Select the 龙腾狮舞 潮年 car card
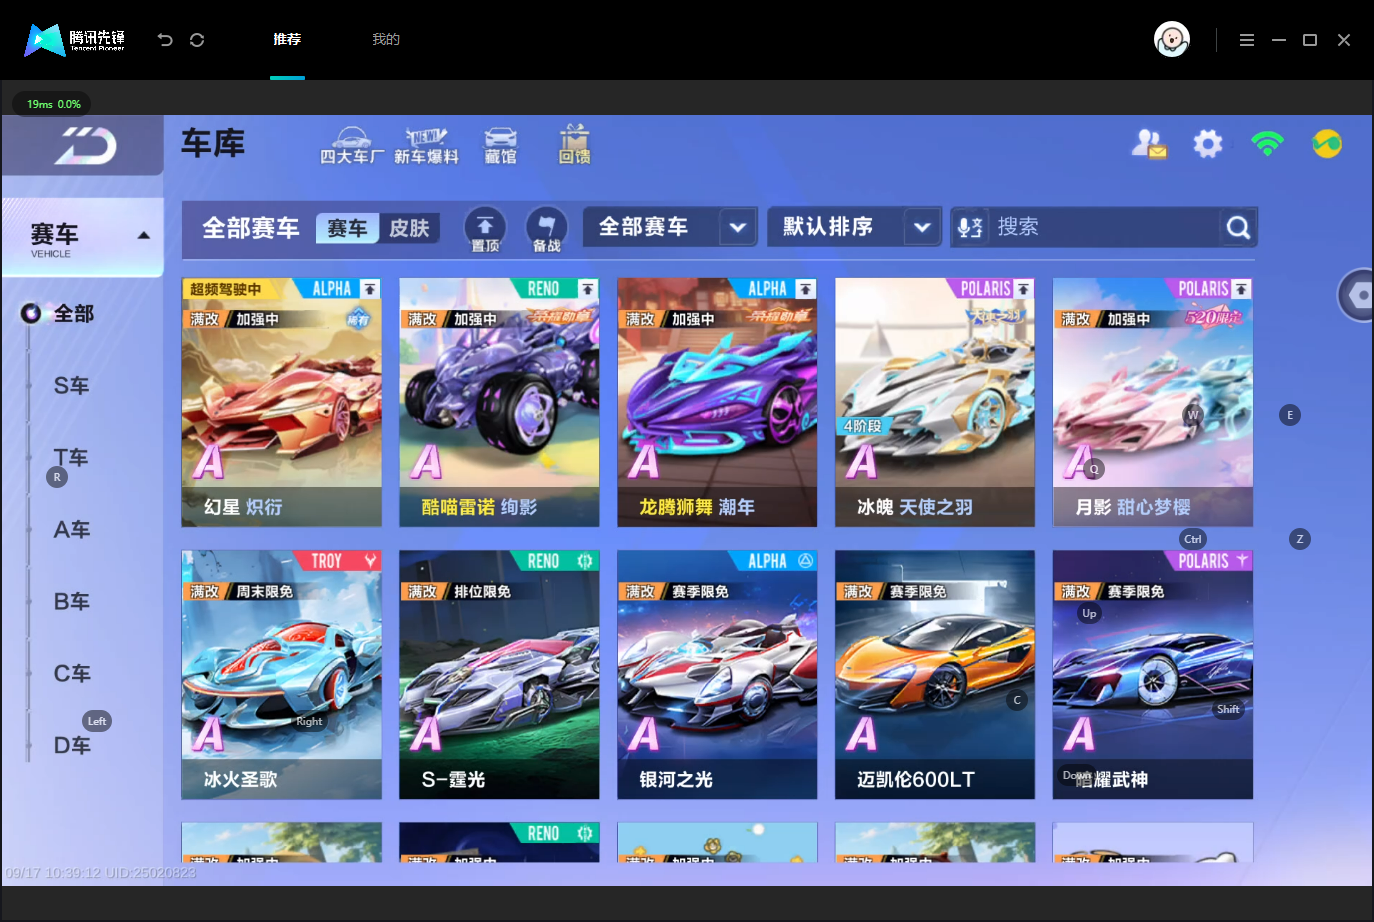Screen dimensions: 1374x922 (717, 402)
